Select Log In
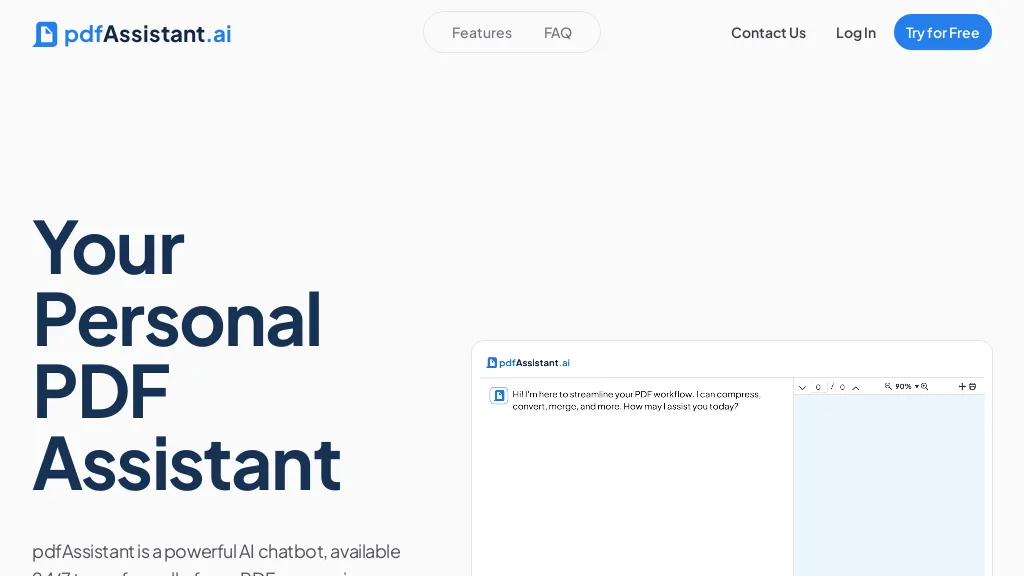This screenshot has height=576, width=1024. coord(855,32)
